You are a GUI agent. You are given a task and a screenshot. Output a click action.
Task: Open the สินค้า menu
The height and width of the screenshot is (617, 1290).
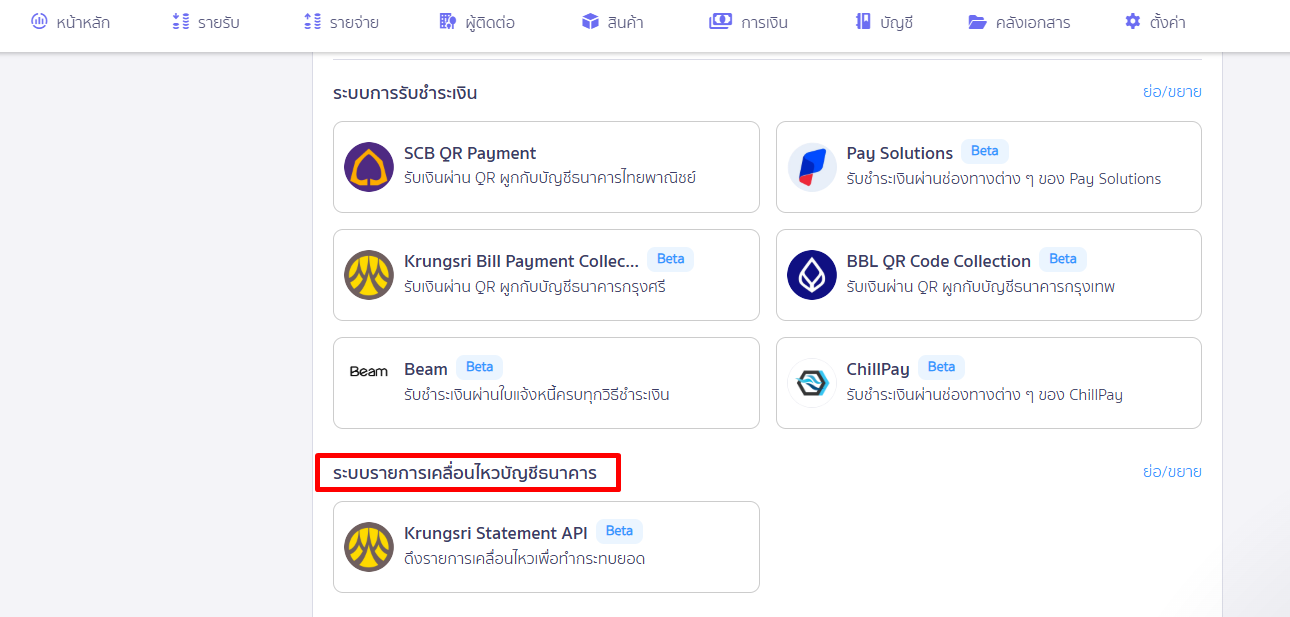coord(613,22)
